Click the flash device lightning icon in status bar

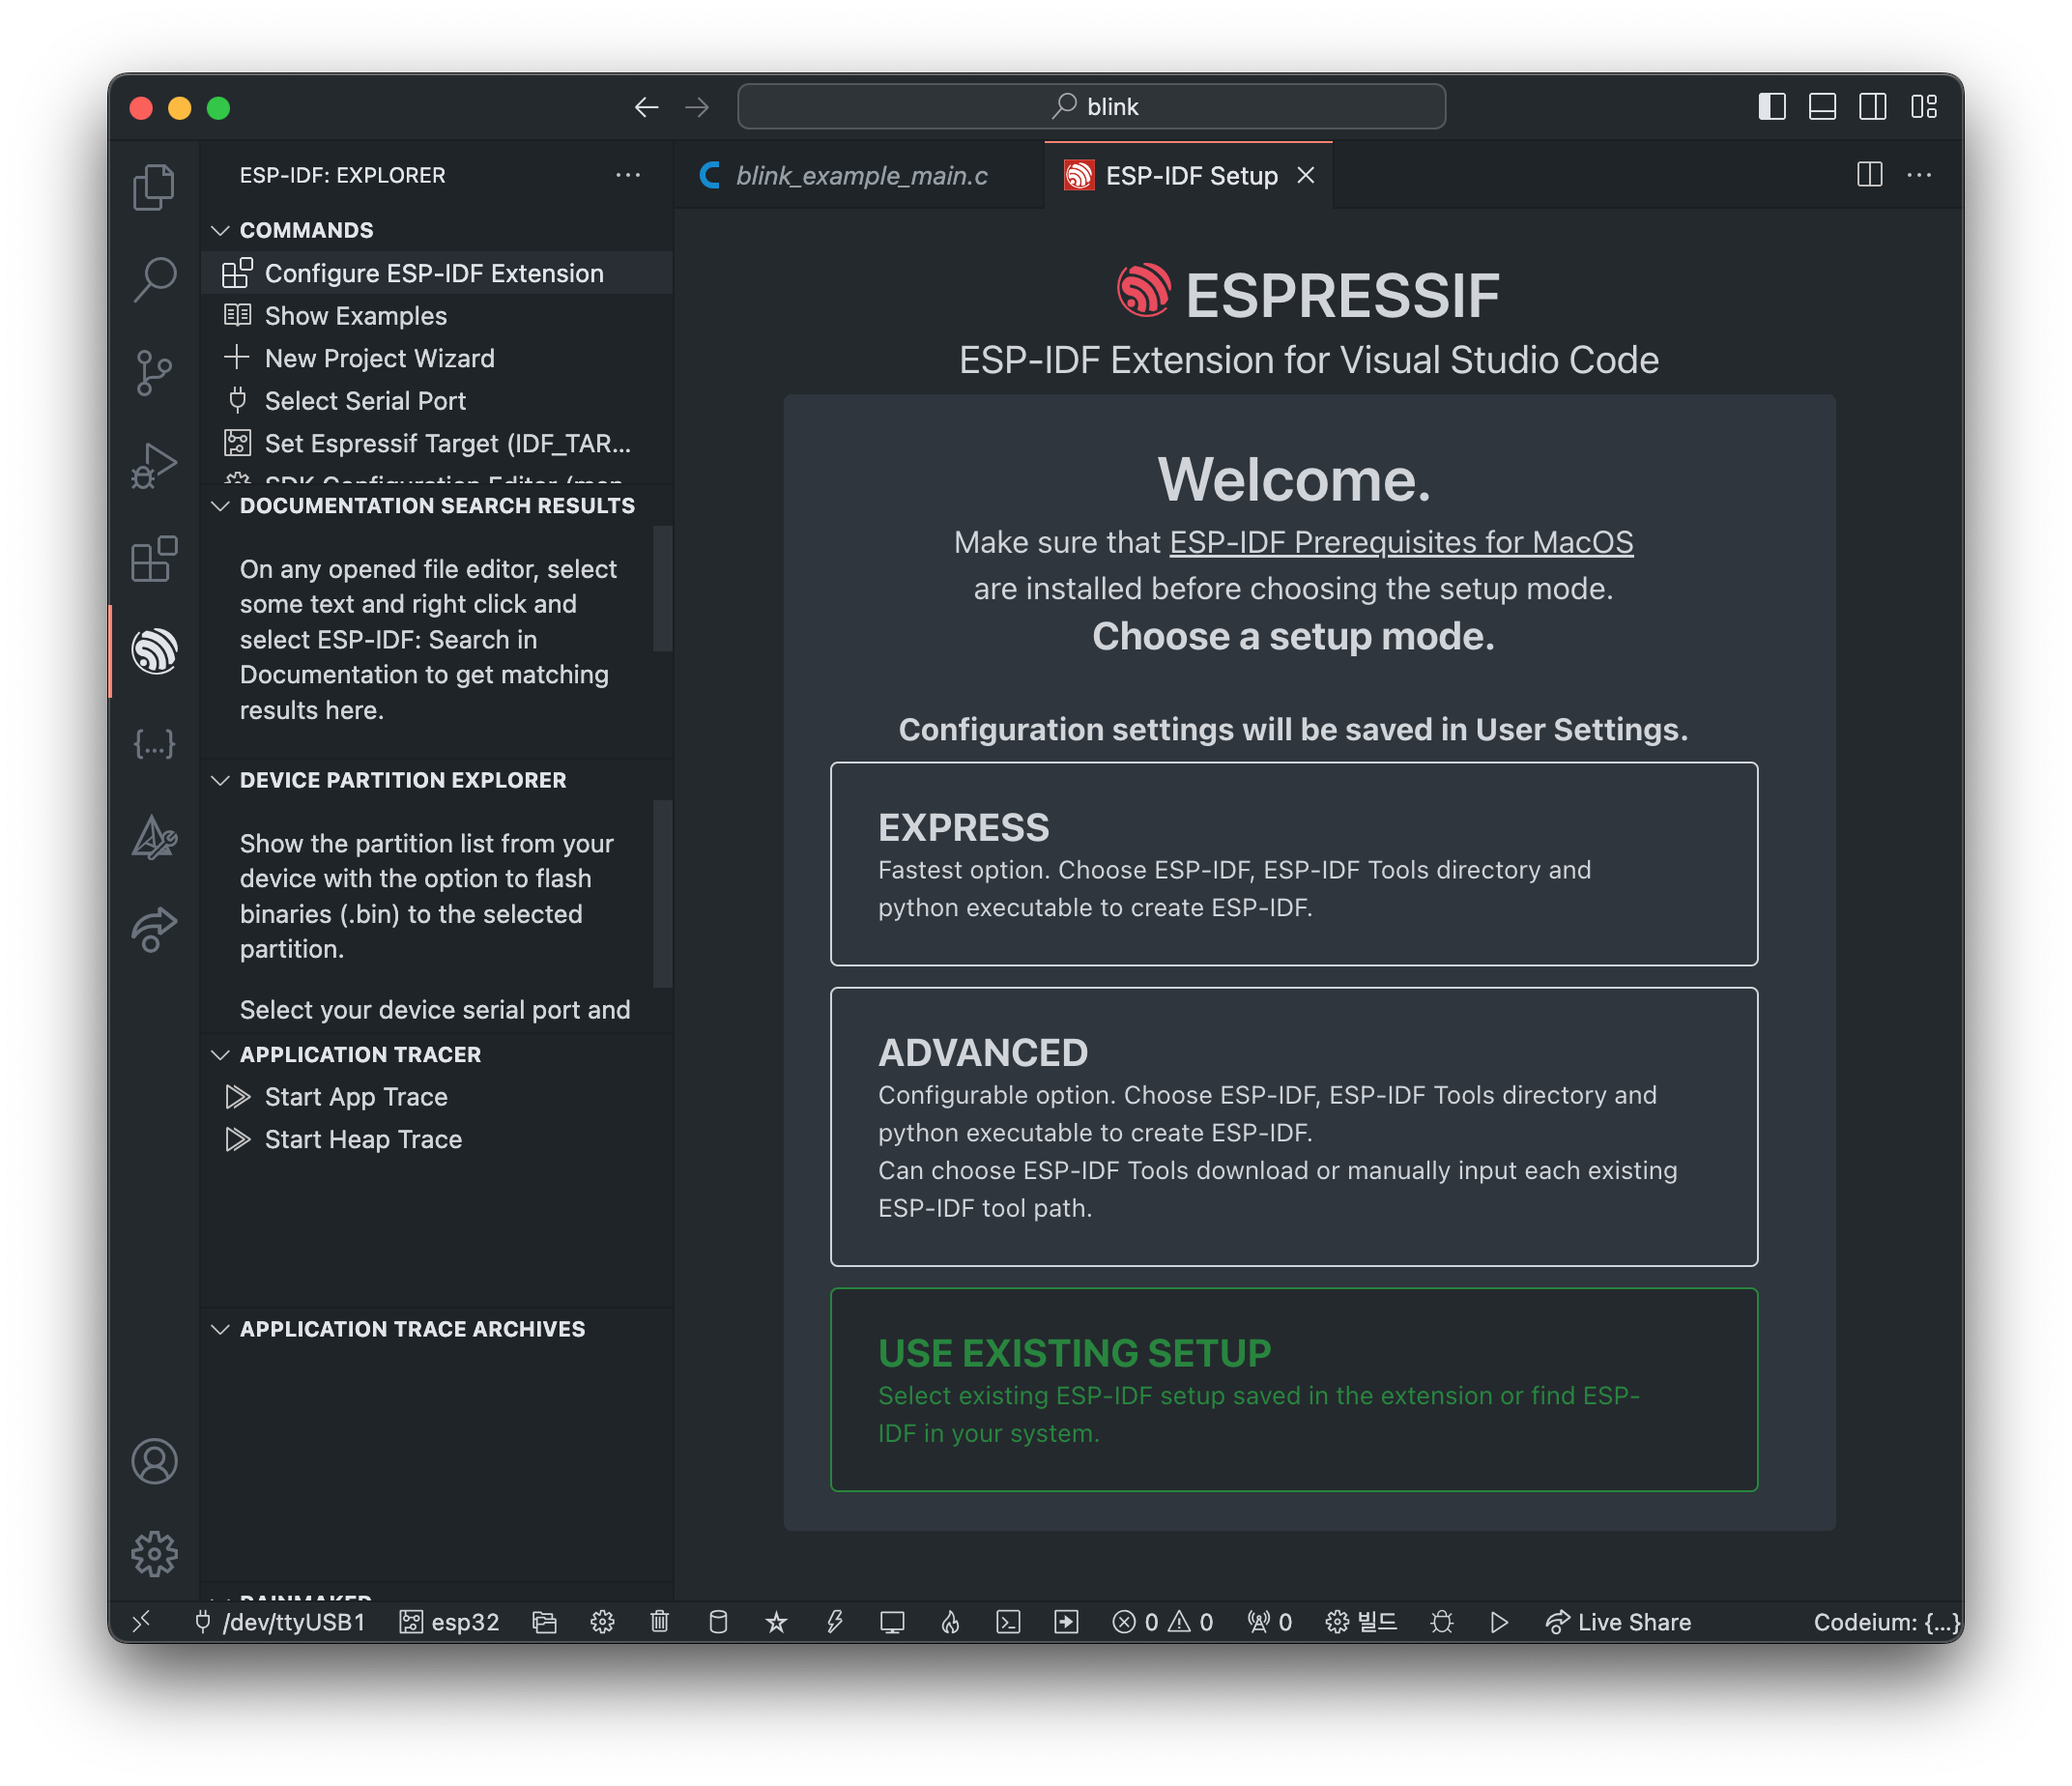(x=834, y=1622)
